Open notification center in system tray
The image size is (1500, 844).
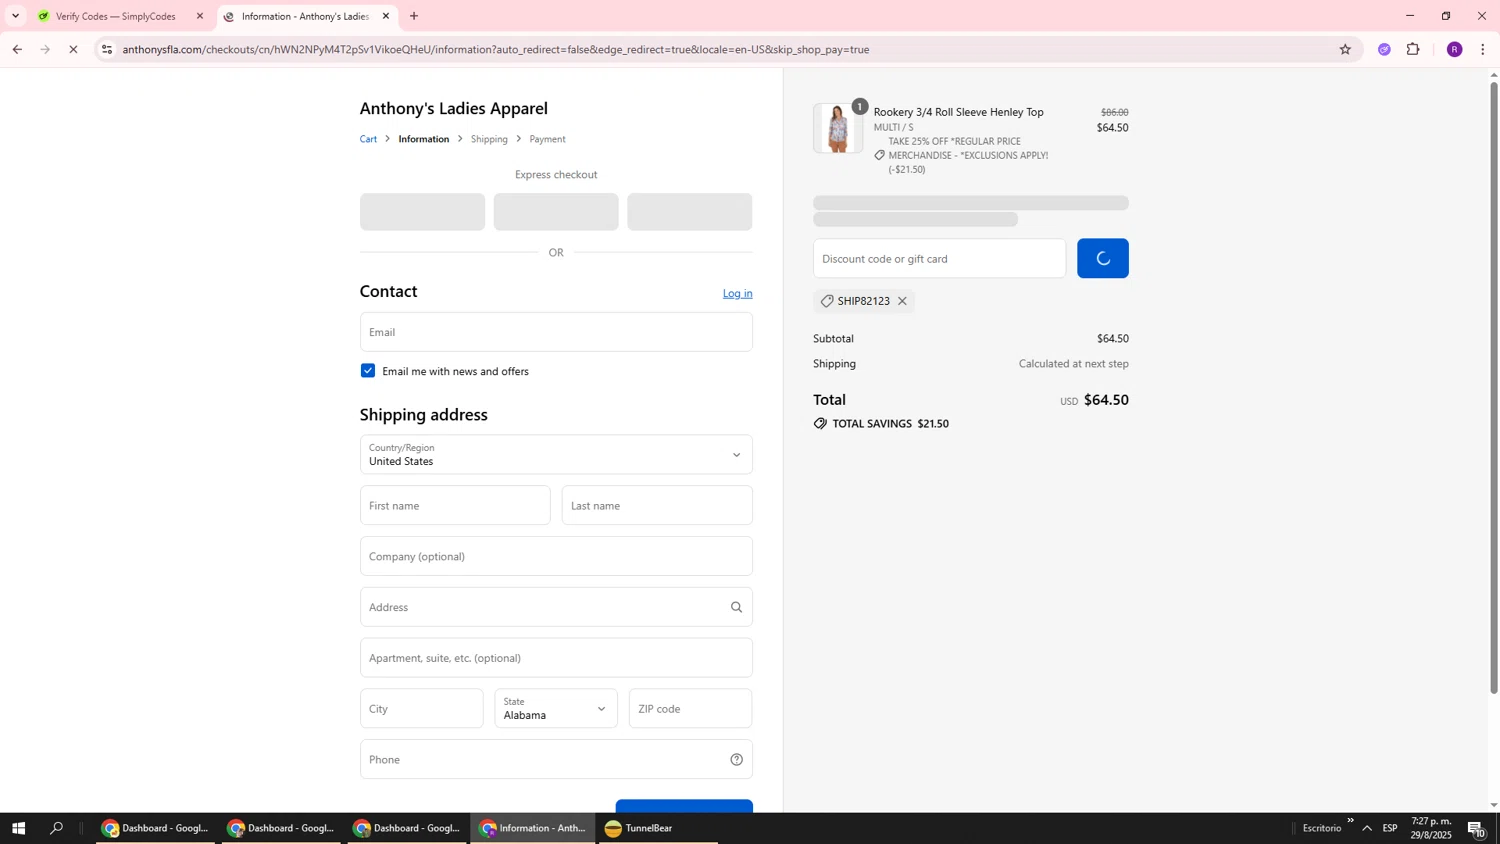[x=1477, y=828]
